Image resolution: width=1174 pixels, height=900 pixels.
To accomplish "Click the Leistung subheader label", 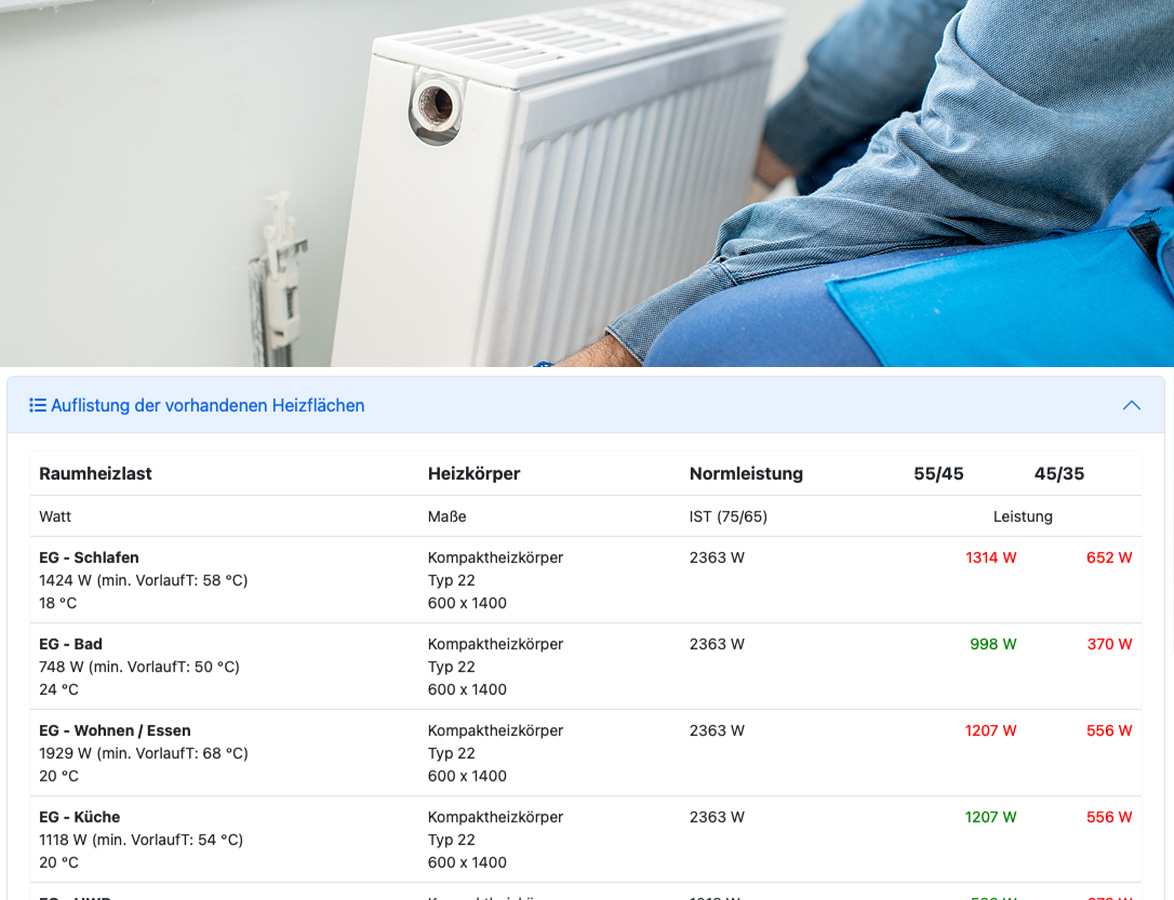I will [1022, 517].
